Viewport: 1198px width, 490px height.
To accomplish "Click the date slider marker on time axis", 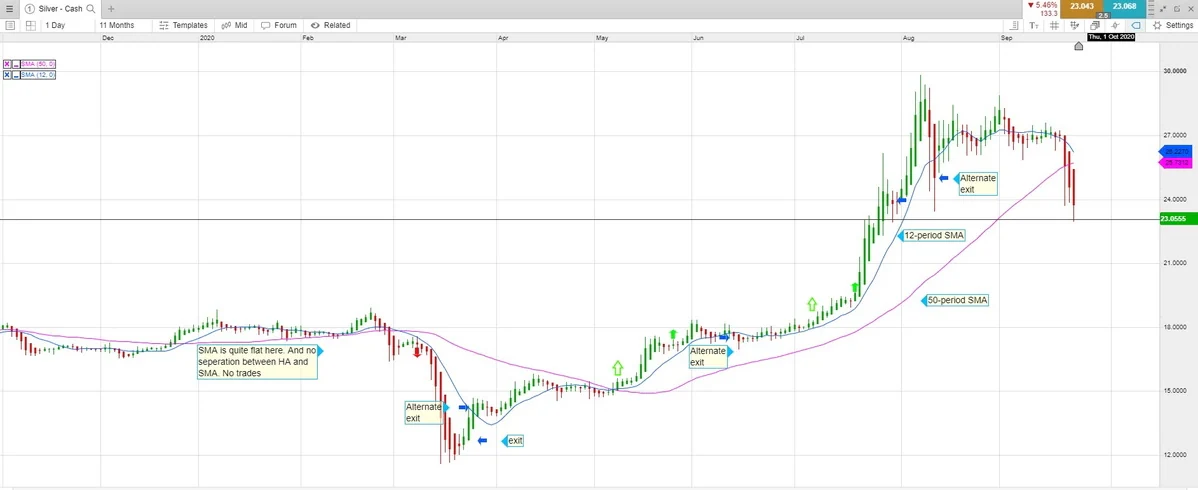I will click(1078, 46).
